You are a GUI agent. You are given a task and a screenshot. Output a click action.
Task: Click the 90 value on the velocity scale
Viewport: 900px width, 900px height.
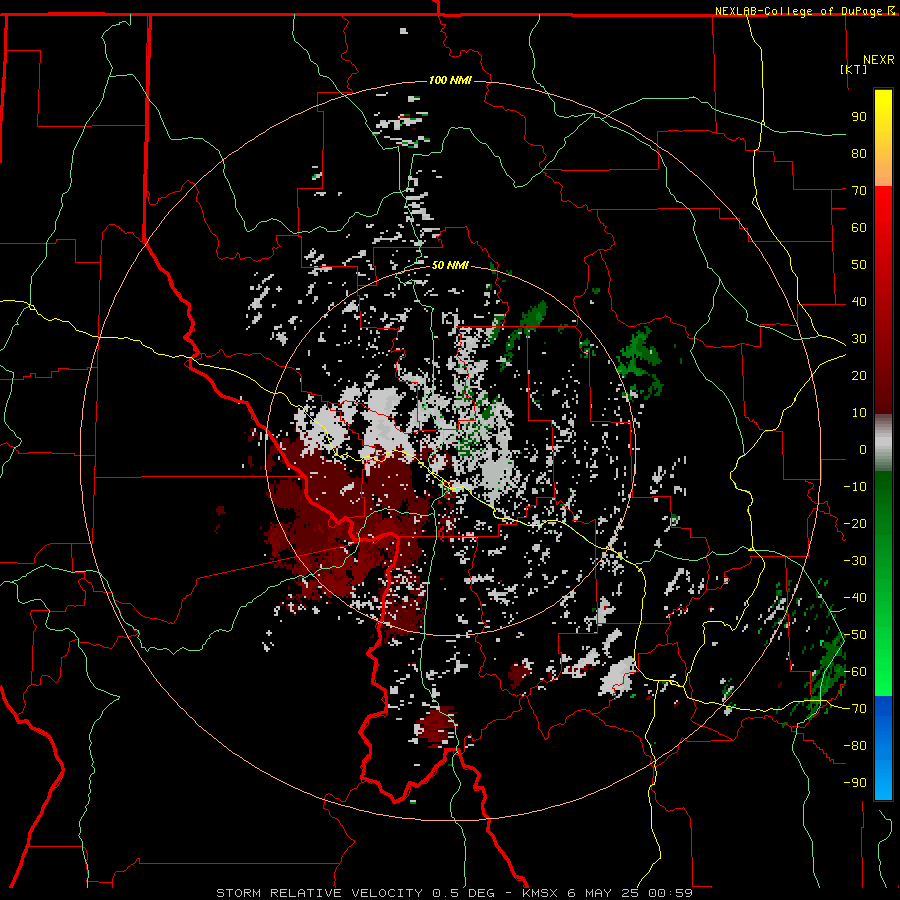[859, 117]
